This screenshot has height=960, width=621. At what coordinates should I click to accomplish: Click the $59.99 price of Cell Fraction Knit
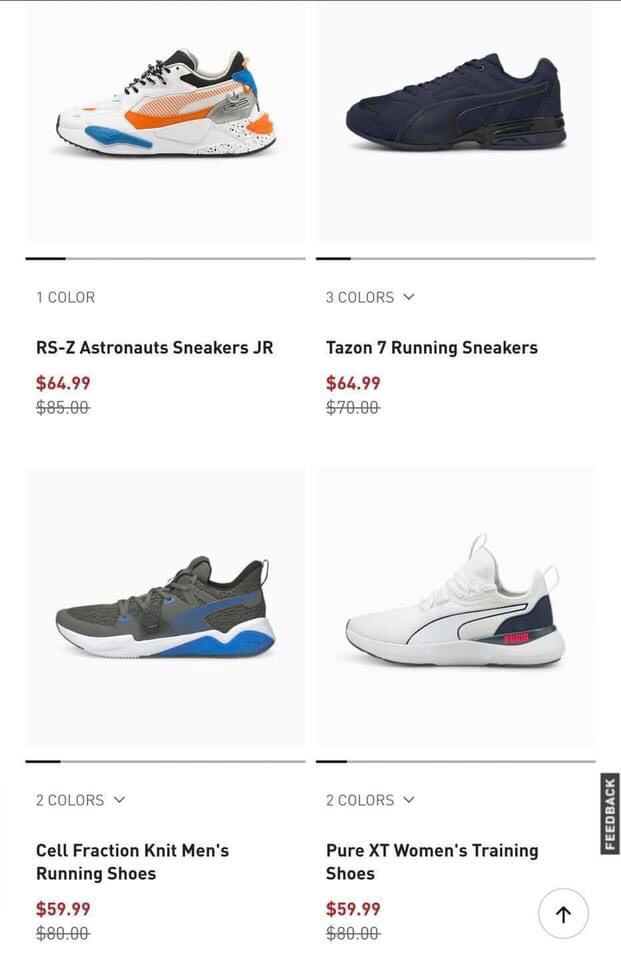pos(63,909)
